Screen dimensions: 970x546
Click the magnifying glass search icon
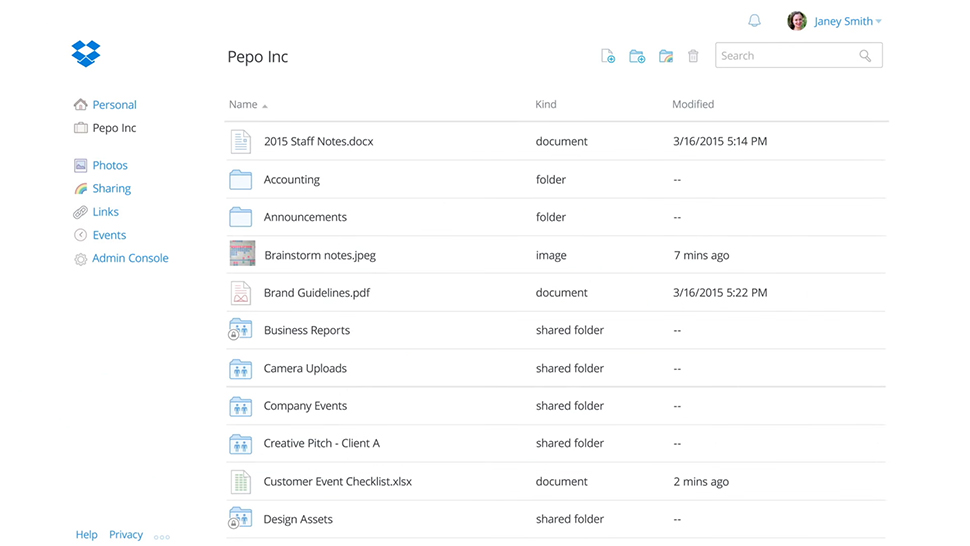click(x=865, y=56)
